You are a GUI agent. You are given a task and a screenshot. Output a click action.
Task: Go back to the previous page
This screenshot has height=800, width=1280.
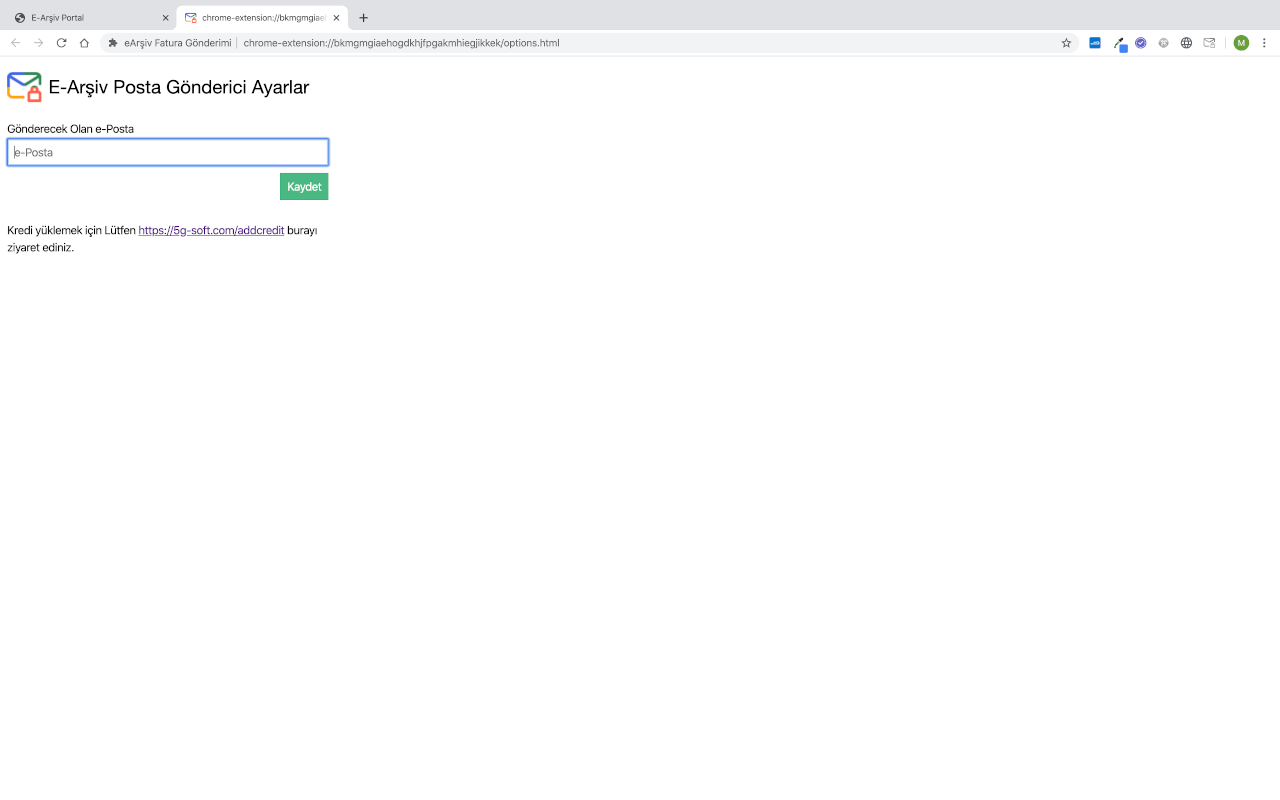[15, 43]
